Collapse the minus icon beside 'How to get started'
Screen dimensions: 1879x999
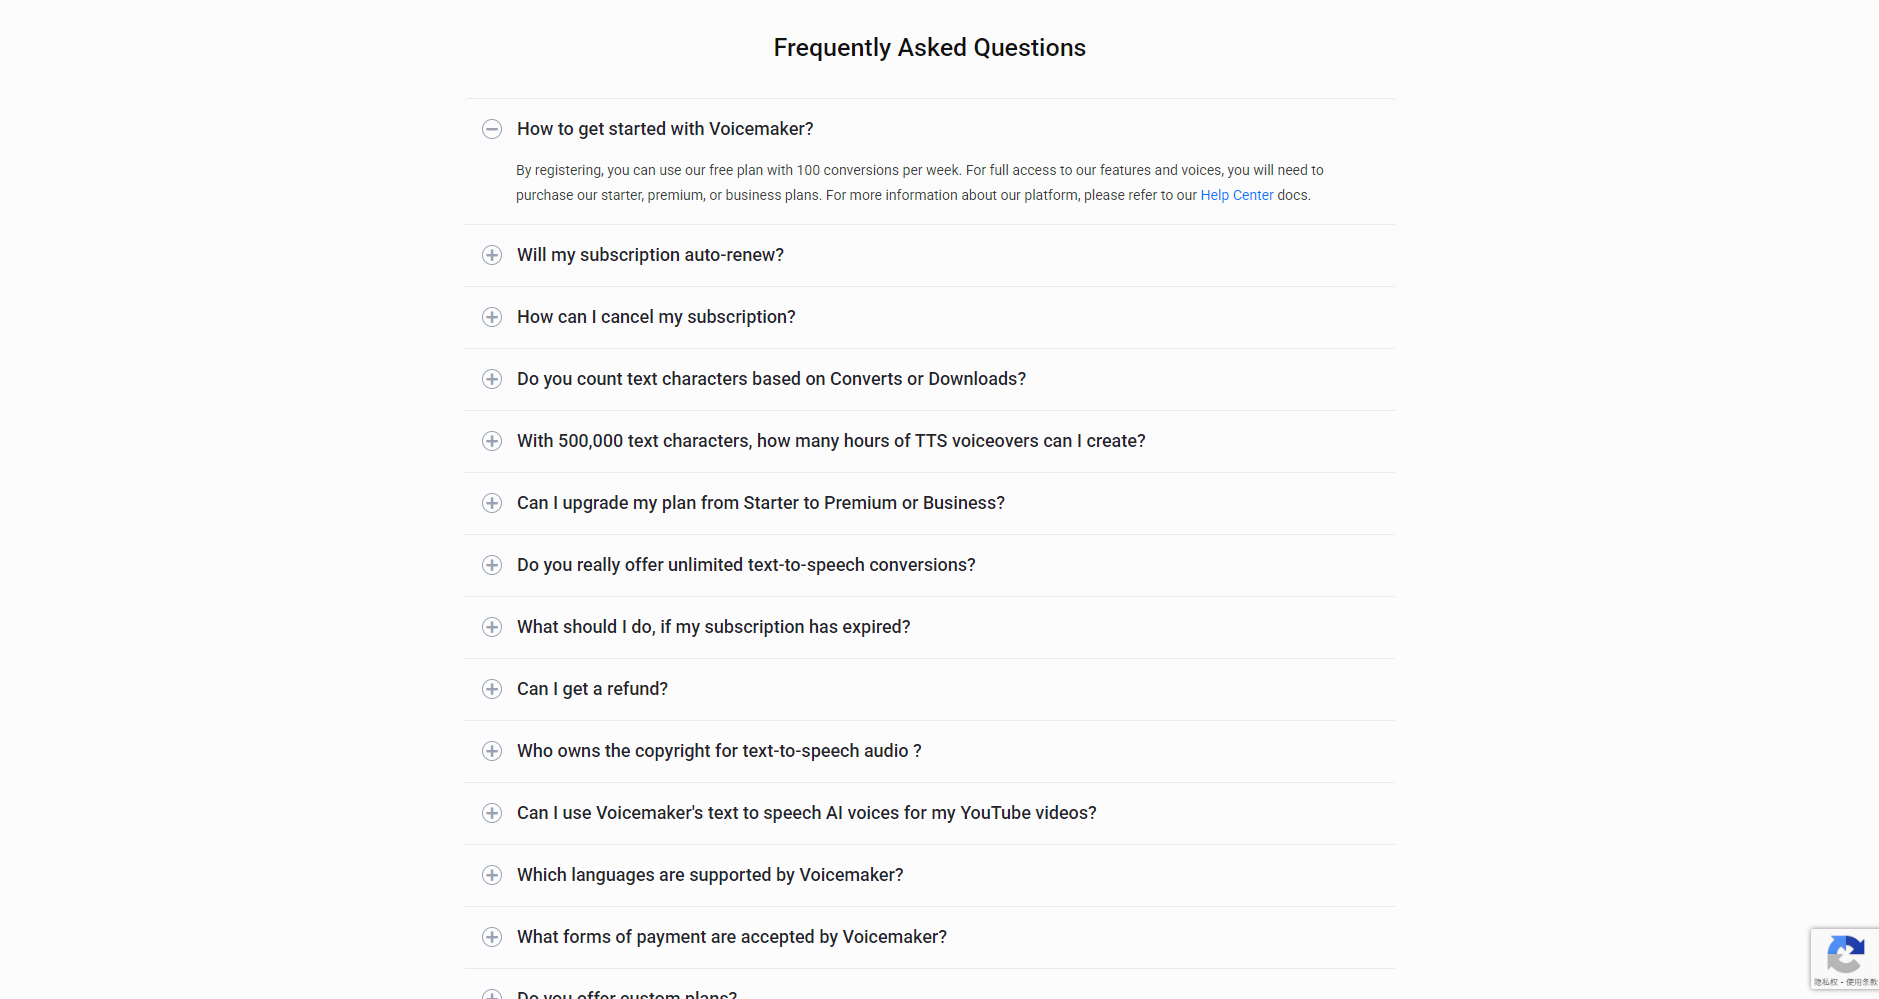(492, 129)
